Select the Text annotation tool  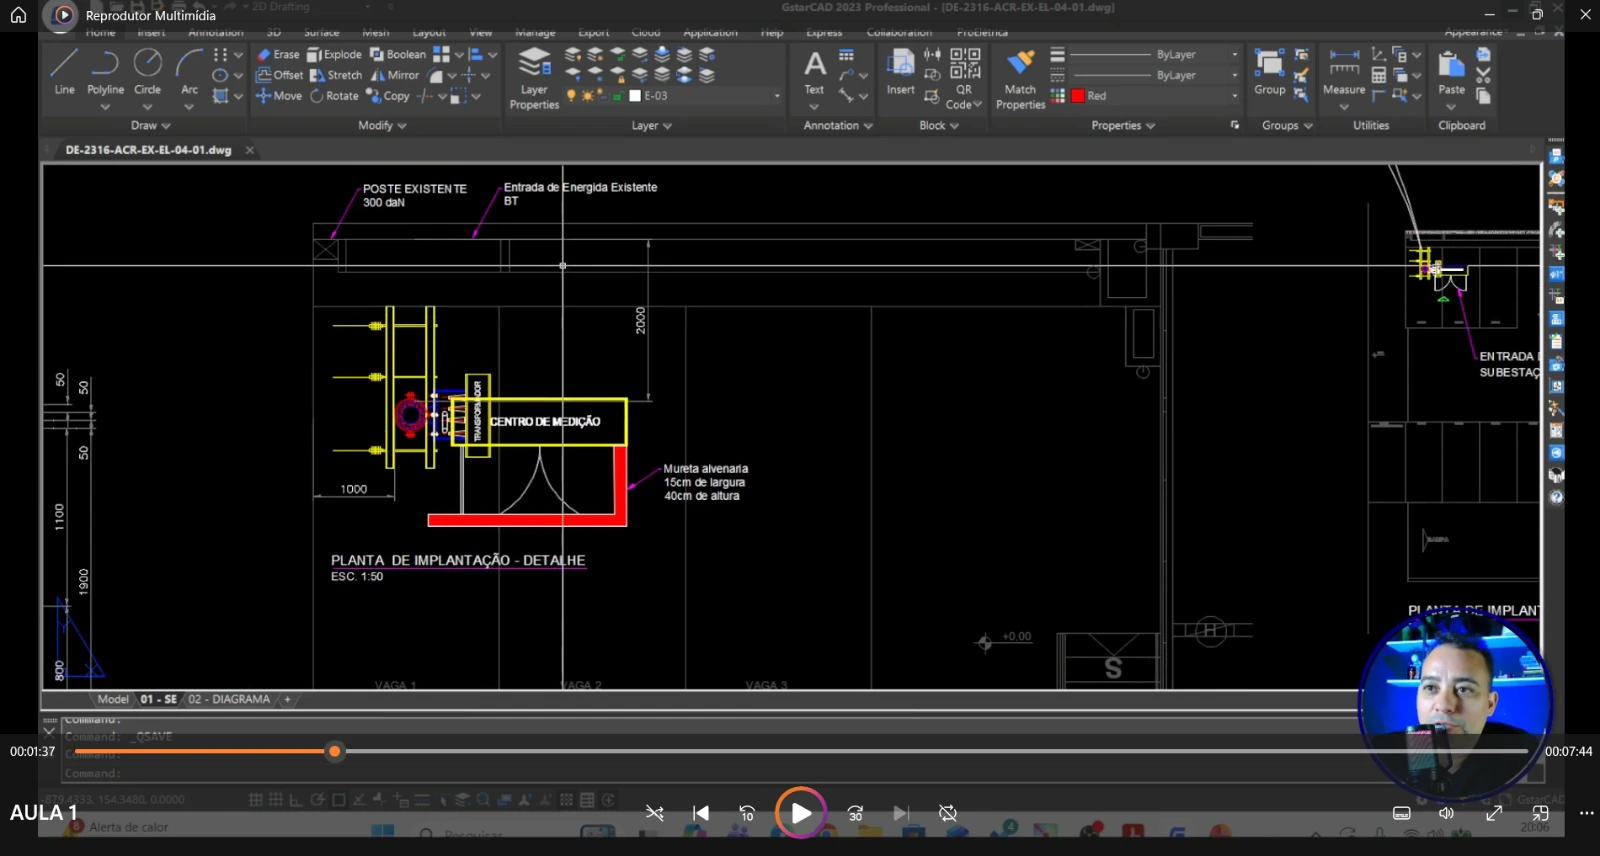pyautogui.click(x=815, y=72)
